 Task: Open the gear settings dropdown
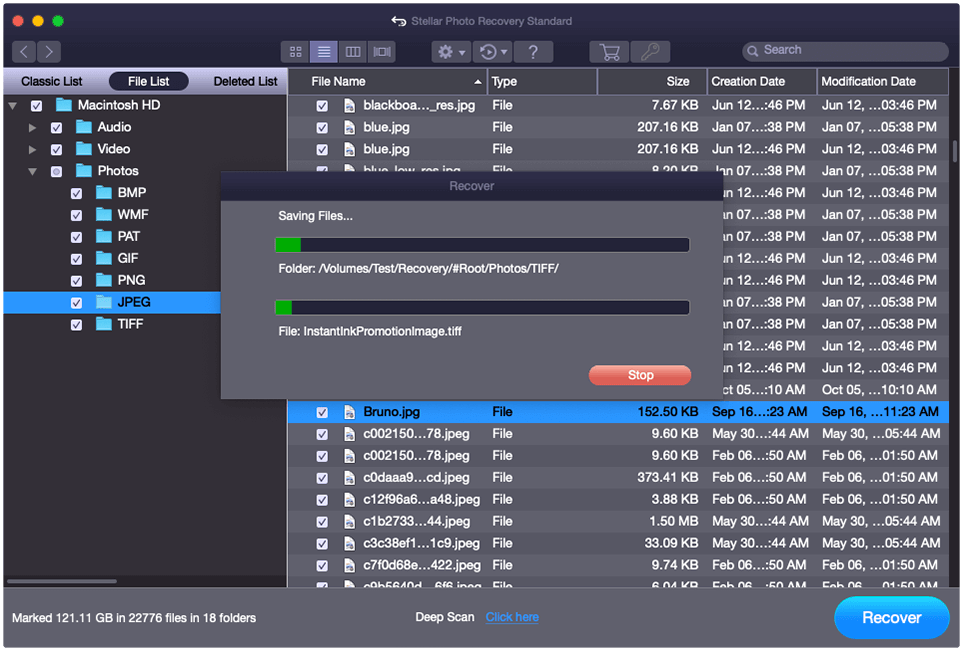pos(451,52)
